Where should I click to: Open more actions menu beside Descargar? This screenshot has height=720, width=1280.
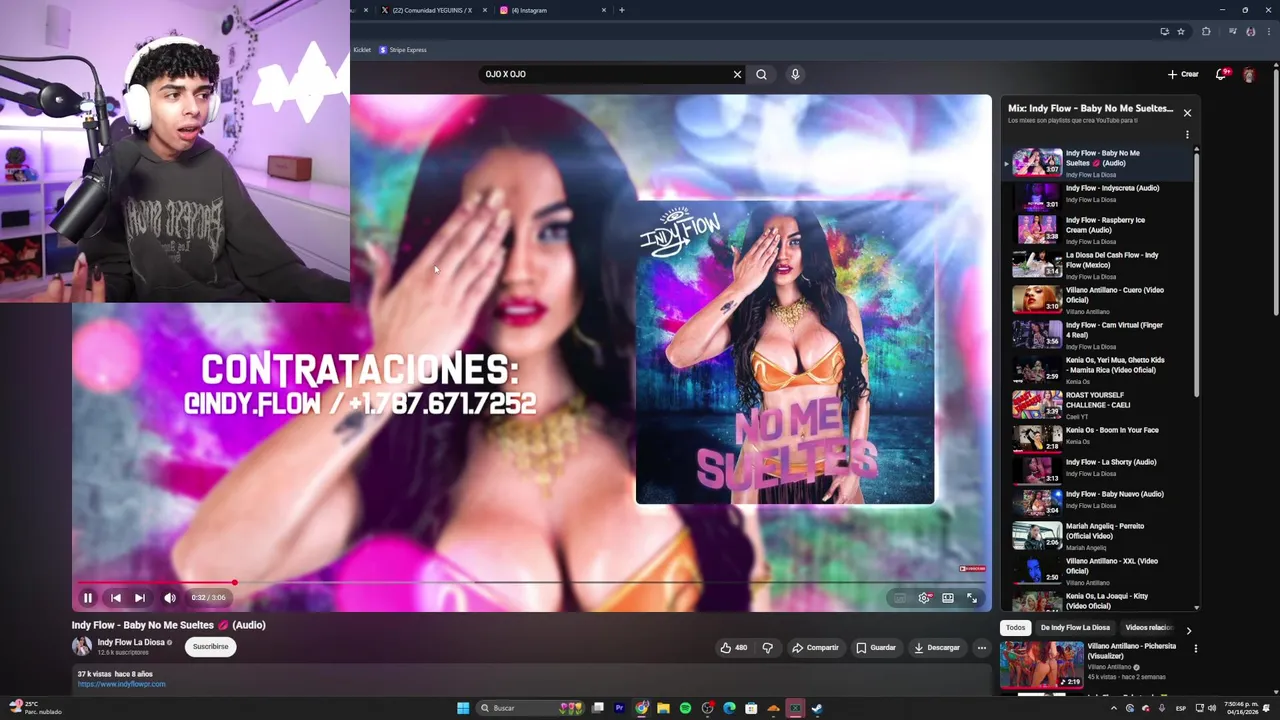point(982,648)
